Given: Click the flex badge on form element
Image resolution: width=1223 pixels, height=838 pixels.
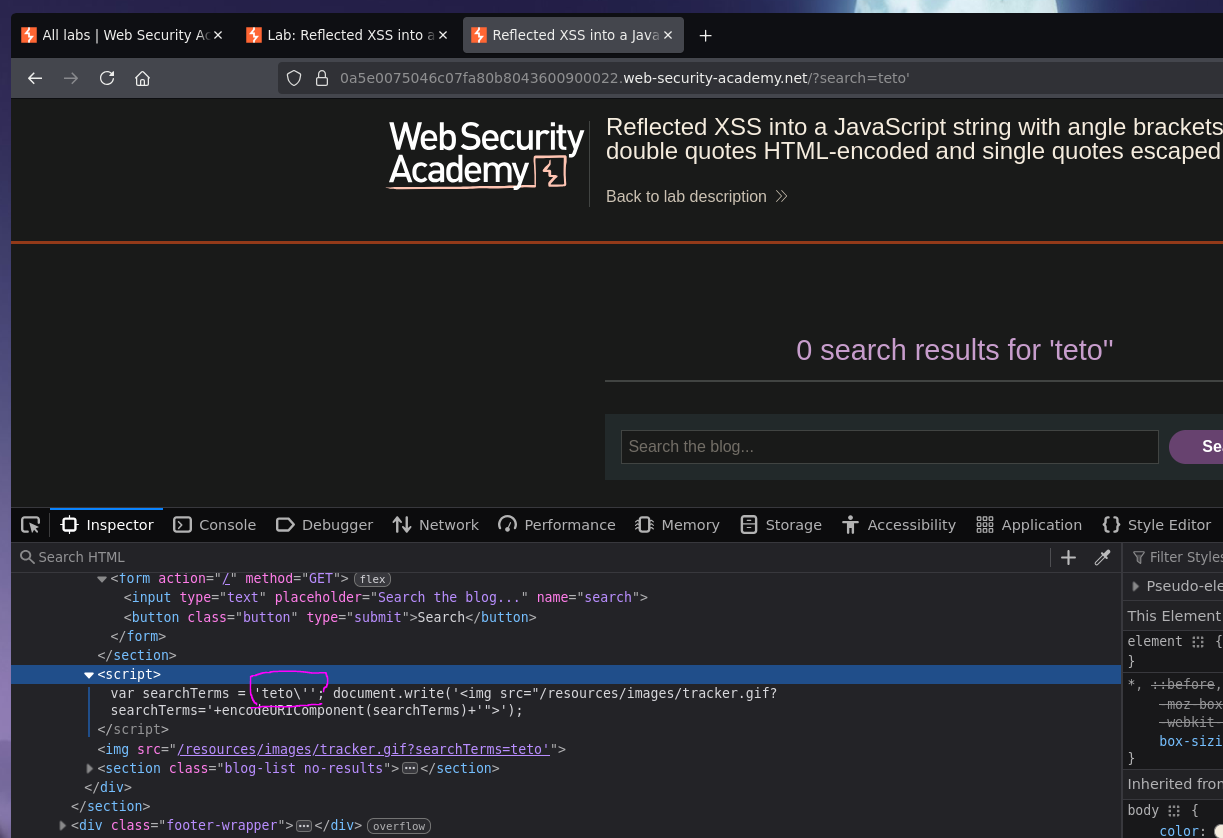Looking at the screenshot, I should point(372,579).
